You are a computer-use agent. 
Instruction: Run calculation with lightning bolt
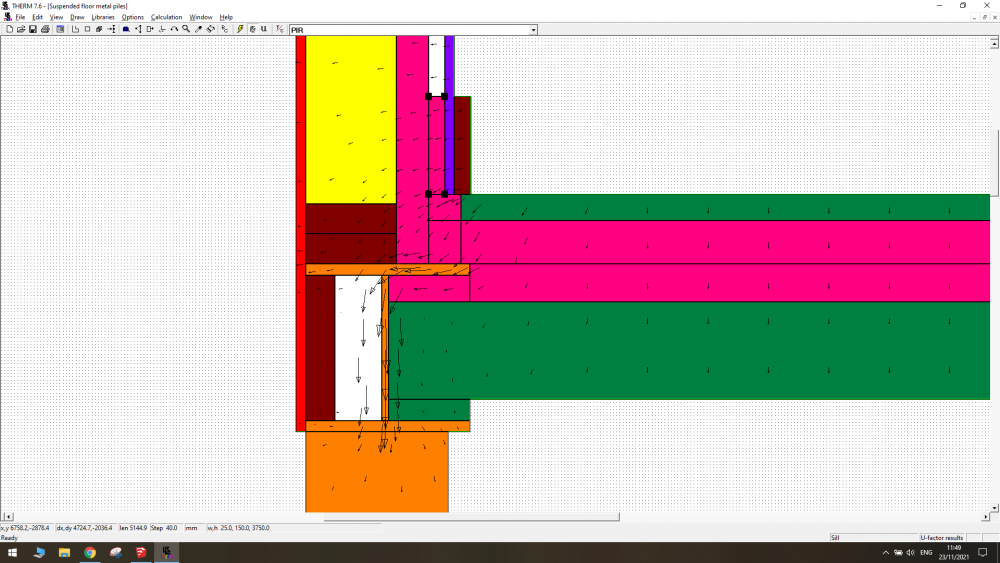[240, 29]
